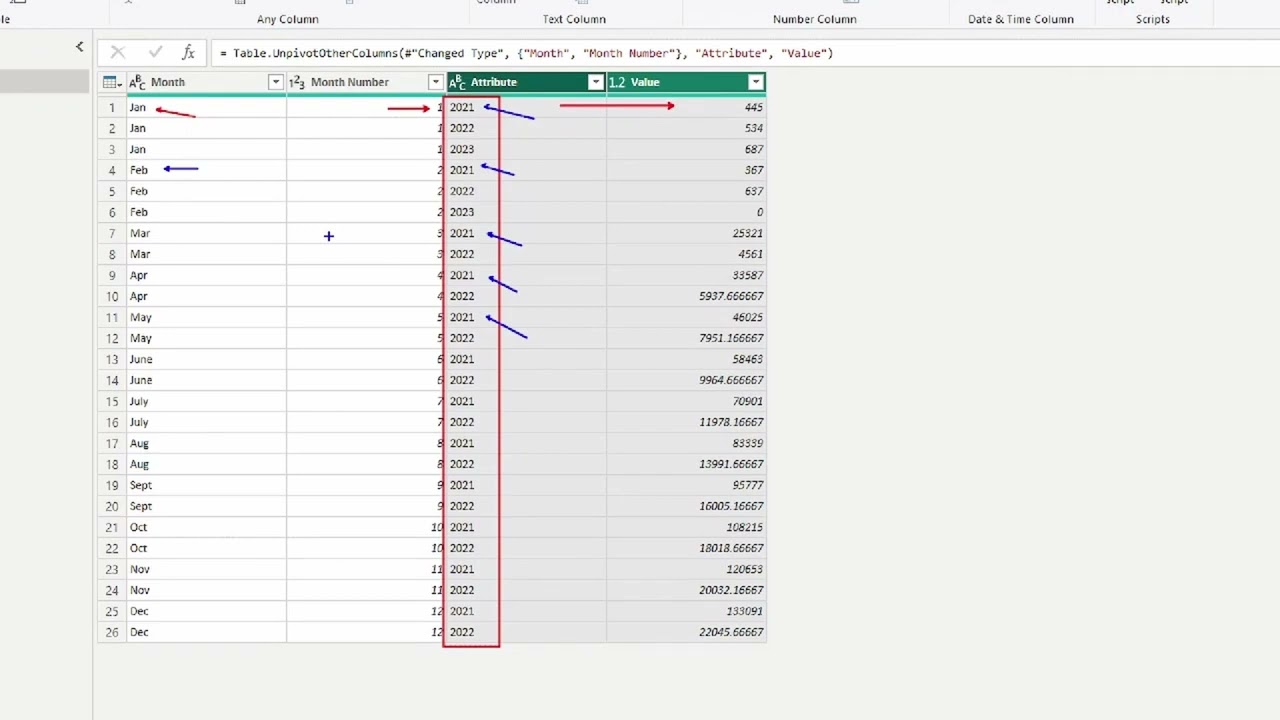Click the Nov month cell in row 24
This screenshot has width=1280, height=720.
[206, 590]
